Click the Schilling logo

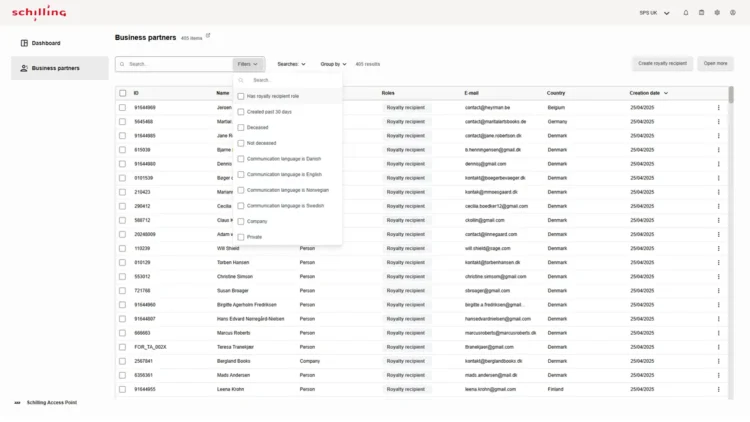(x=39, y=13)
